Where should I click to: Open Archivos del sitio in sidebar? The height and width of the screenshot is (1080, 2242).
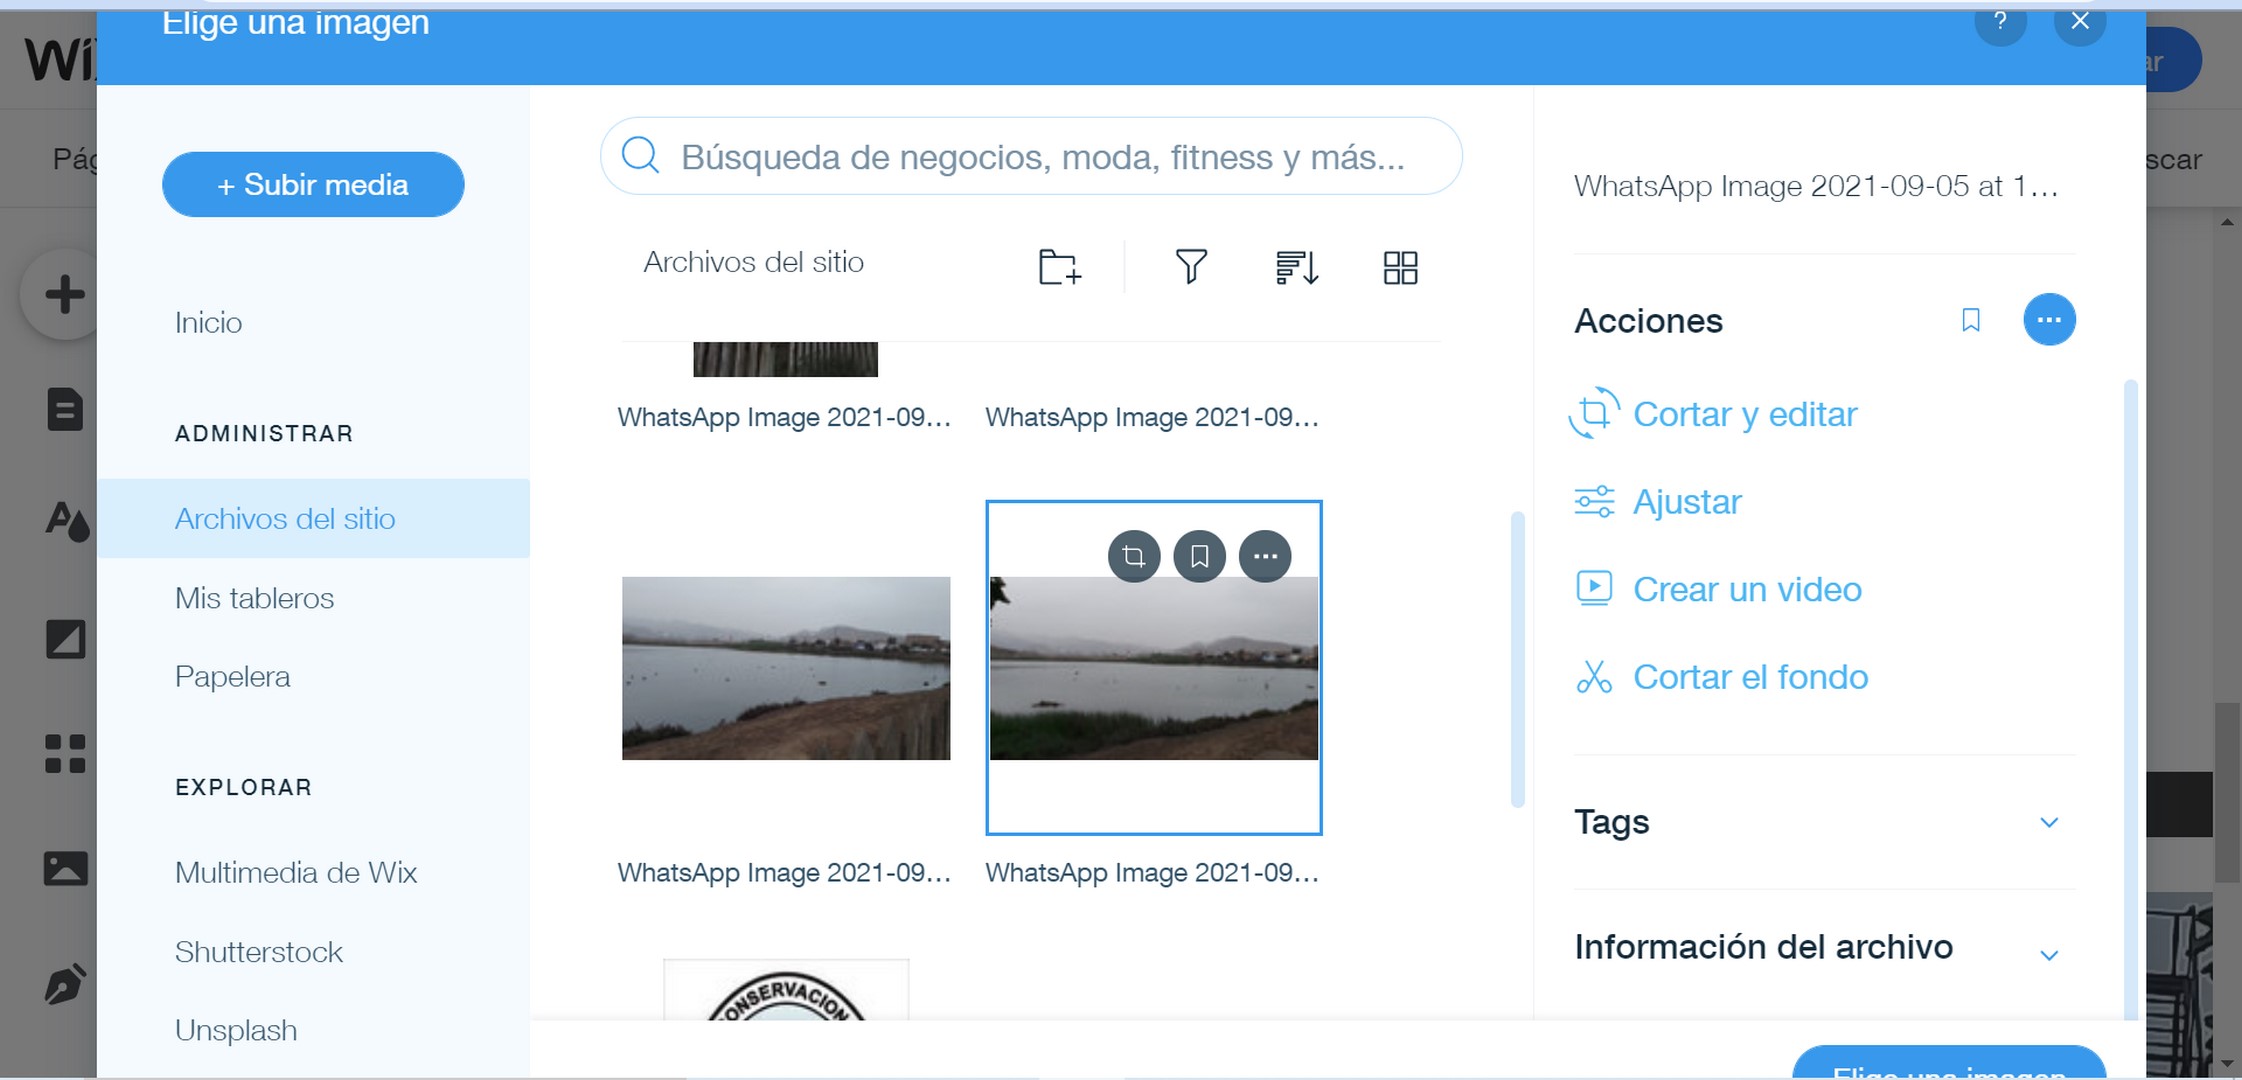click(x=285, y=518)
